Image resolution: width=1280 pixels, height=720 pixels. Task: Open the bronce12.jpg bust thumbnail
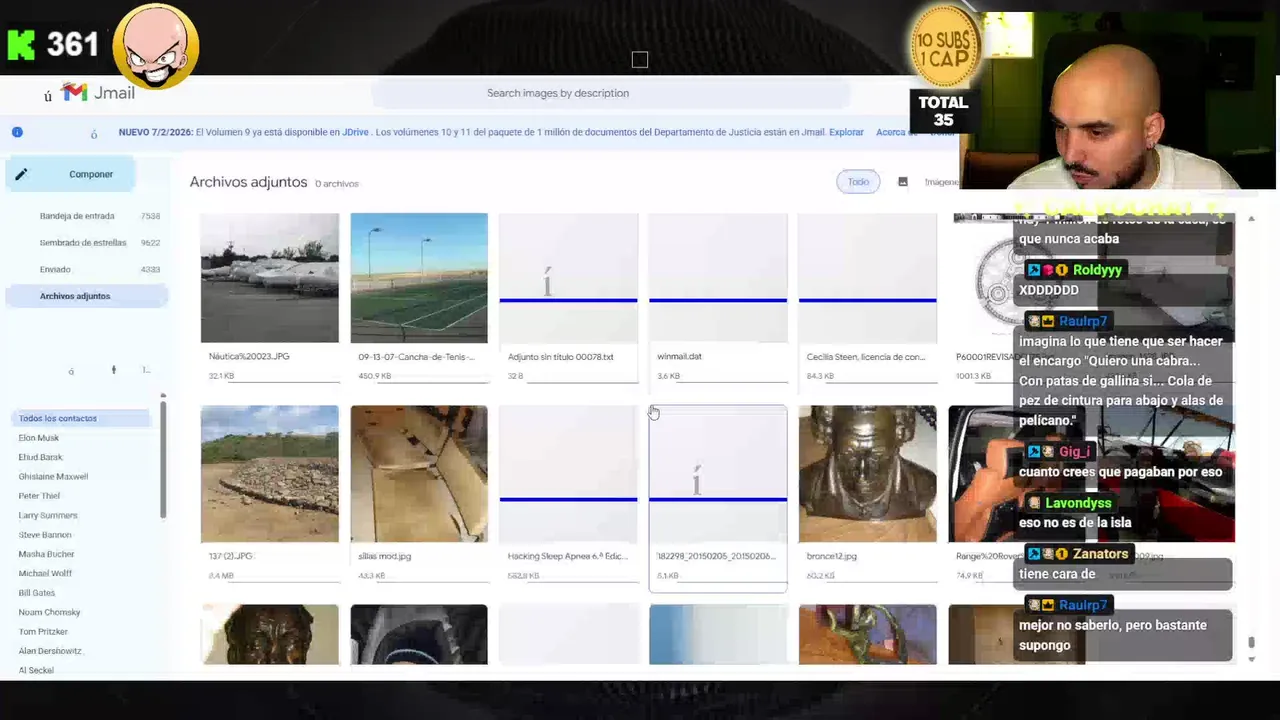[867, 474]
